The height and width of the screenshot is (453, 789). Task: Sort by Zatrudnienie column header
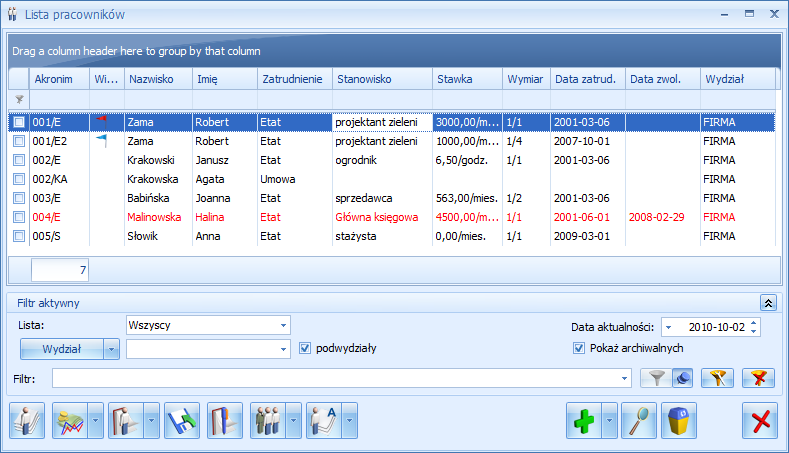pos(295,79)
